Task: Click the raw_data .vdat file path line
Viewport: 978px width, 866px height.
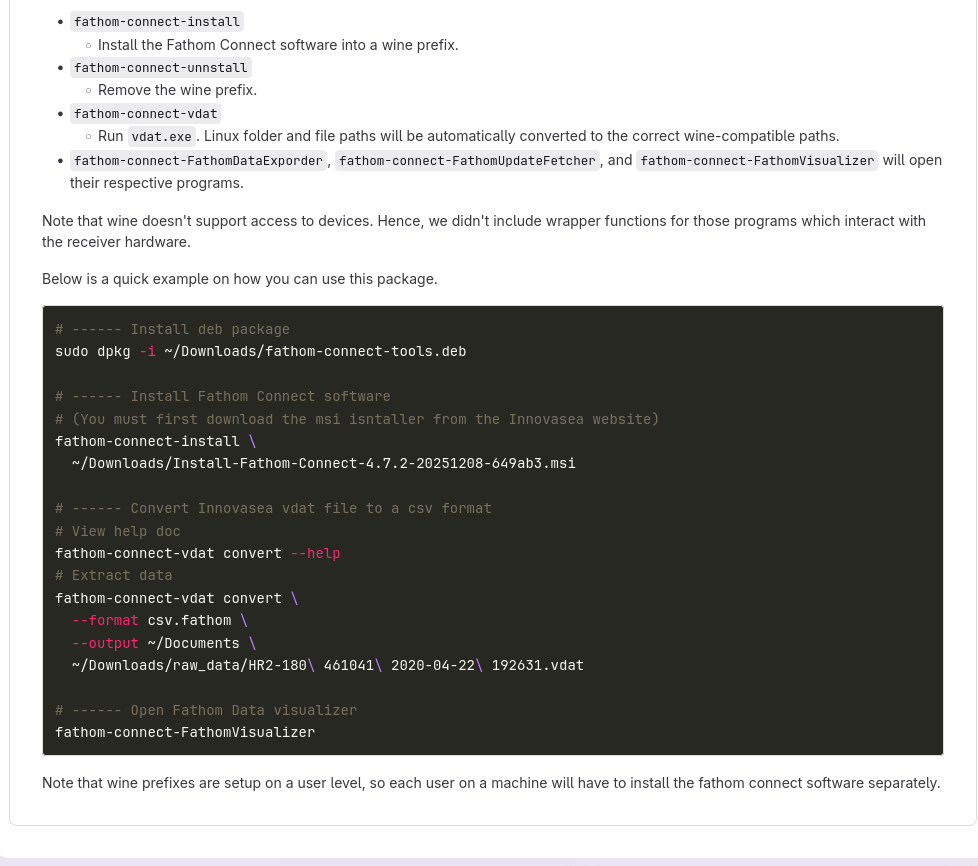Action: click(x=327, y=665)
